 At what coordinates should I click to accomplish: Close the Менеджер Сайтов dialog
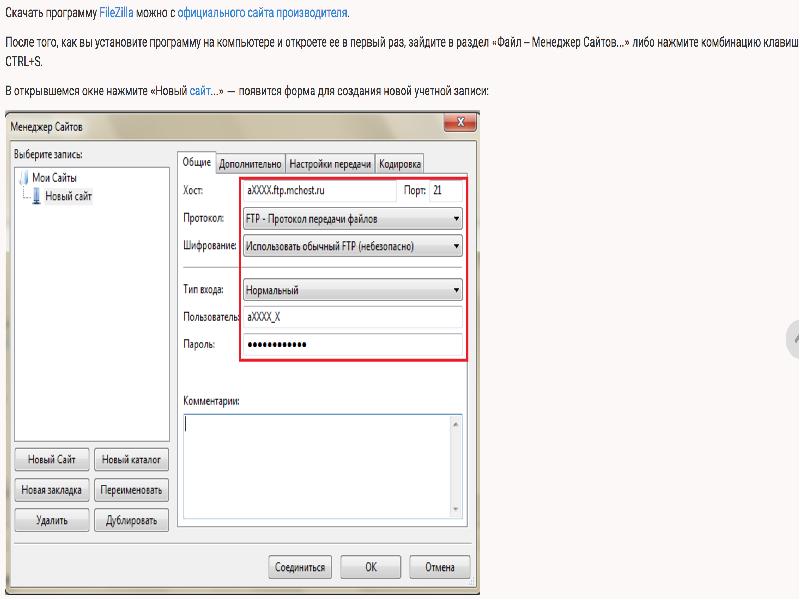click(x=461, y=122)
